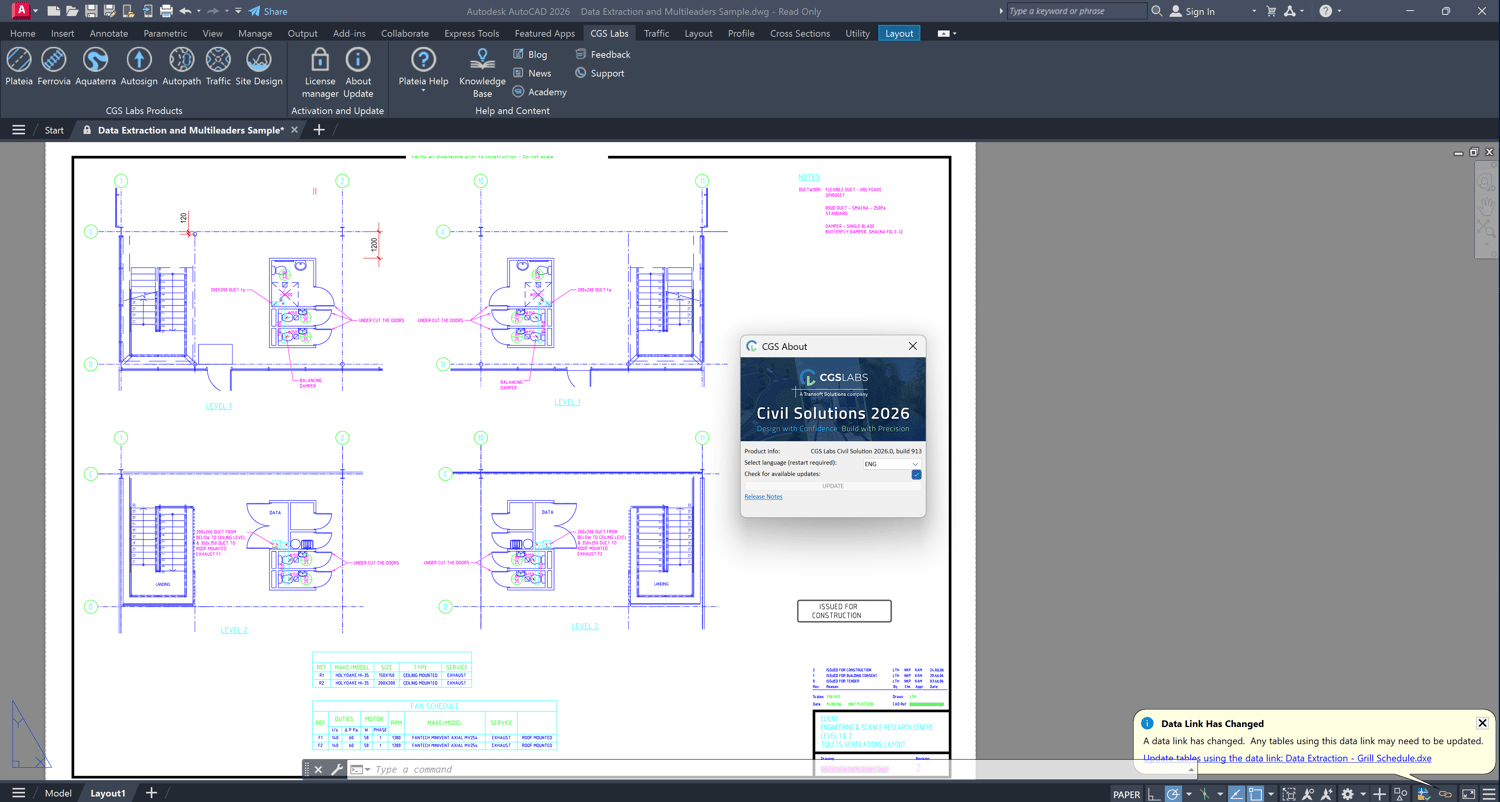The image size is (1500, 802).
Task: Click the Plot printer icon
Action: pyautogui.click(x=166, y=11)
